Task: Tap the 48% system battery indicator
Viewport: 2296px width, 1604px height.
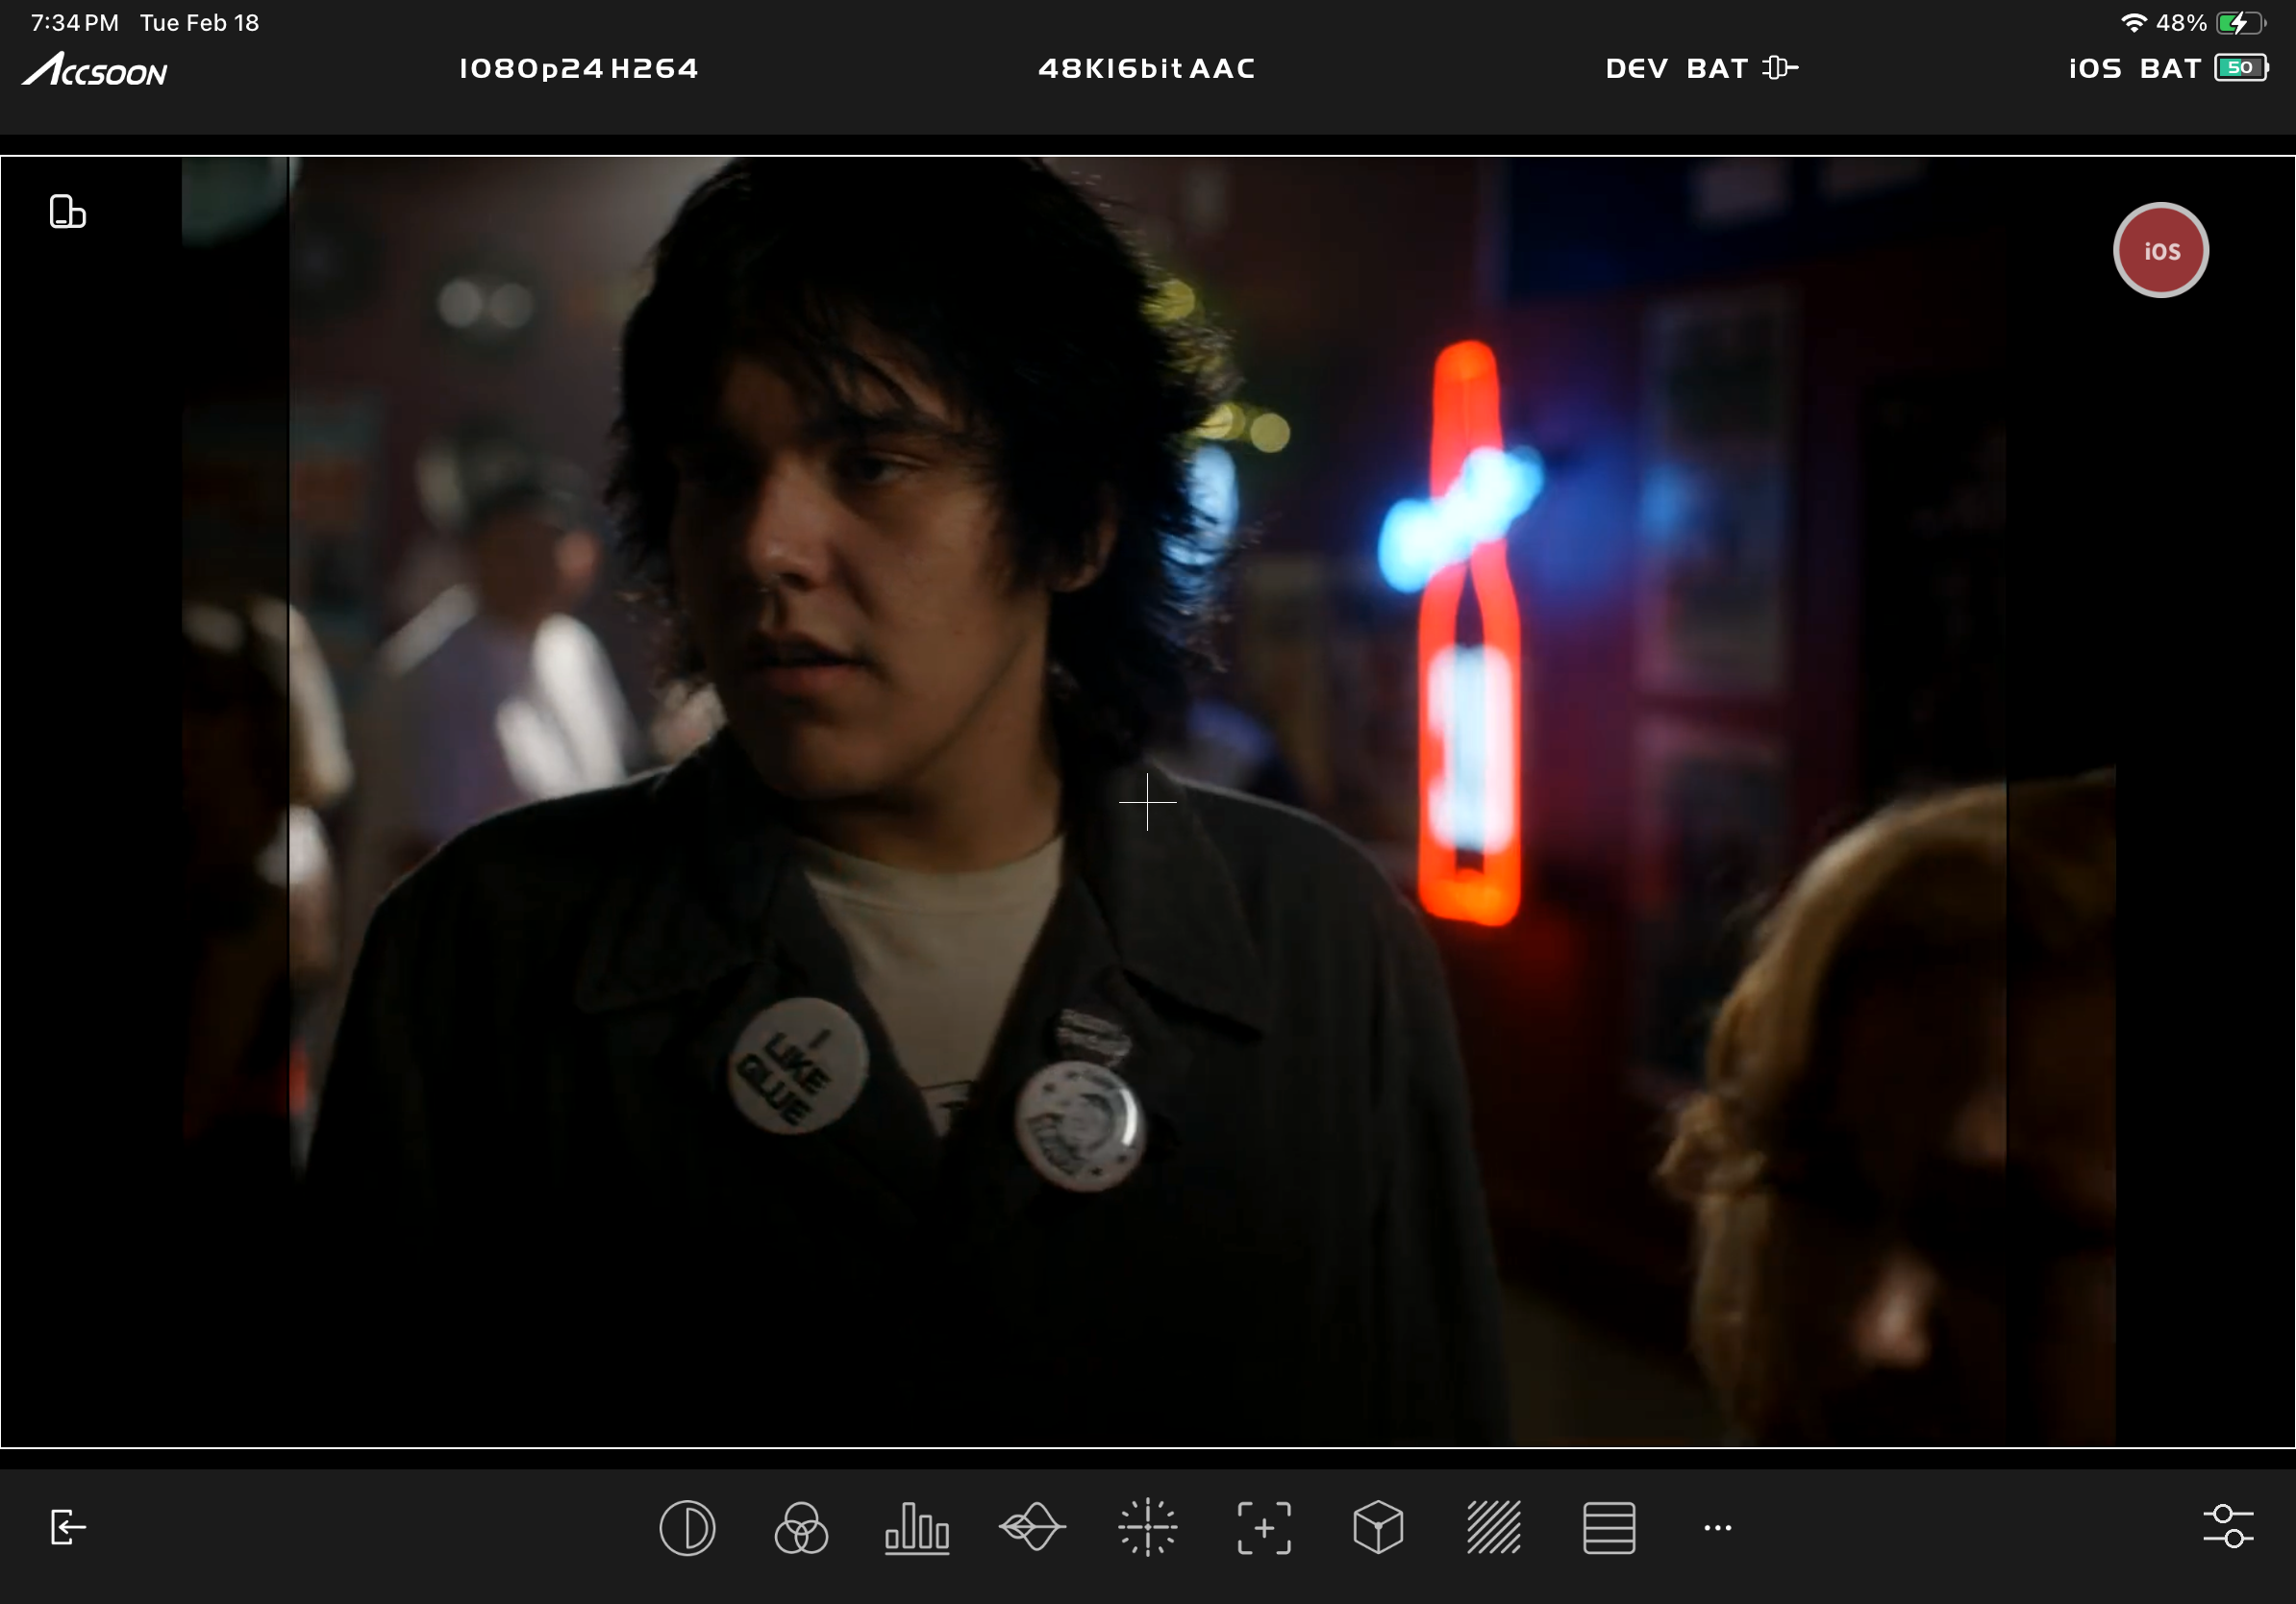Action: 2211,22
